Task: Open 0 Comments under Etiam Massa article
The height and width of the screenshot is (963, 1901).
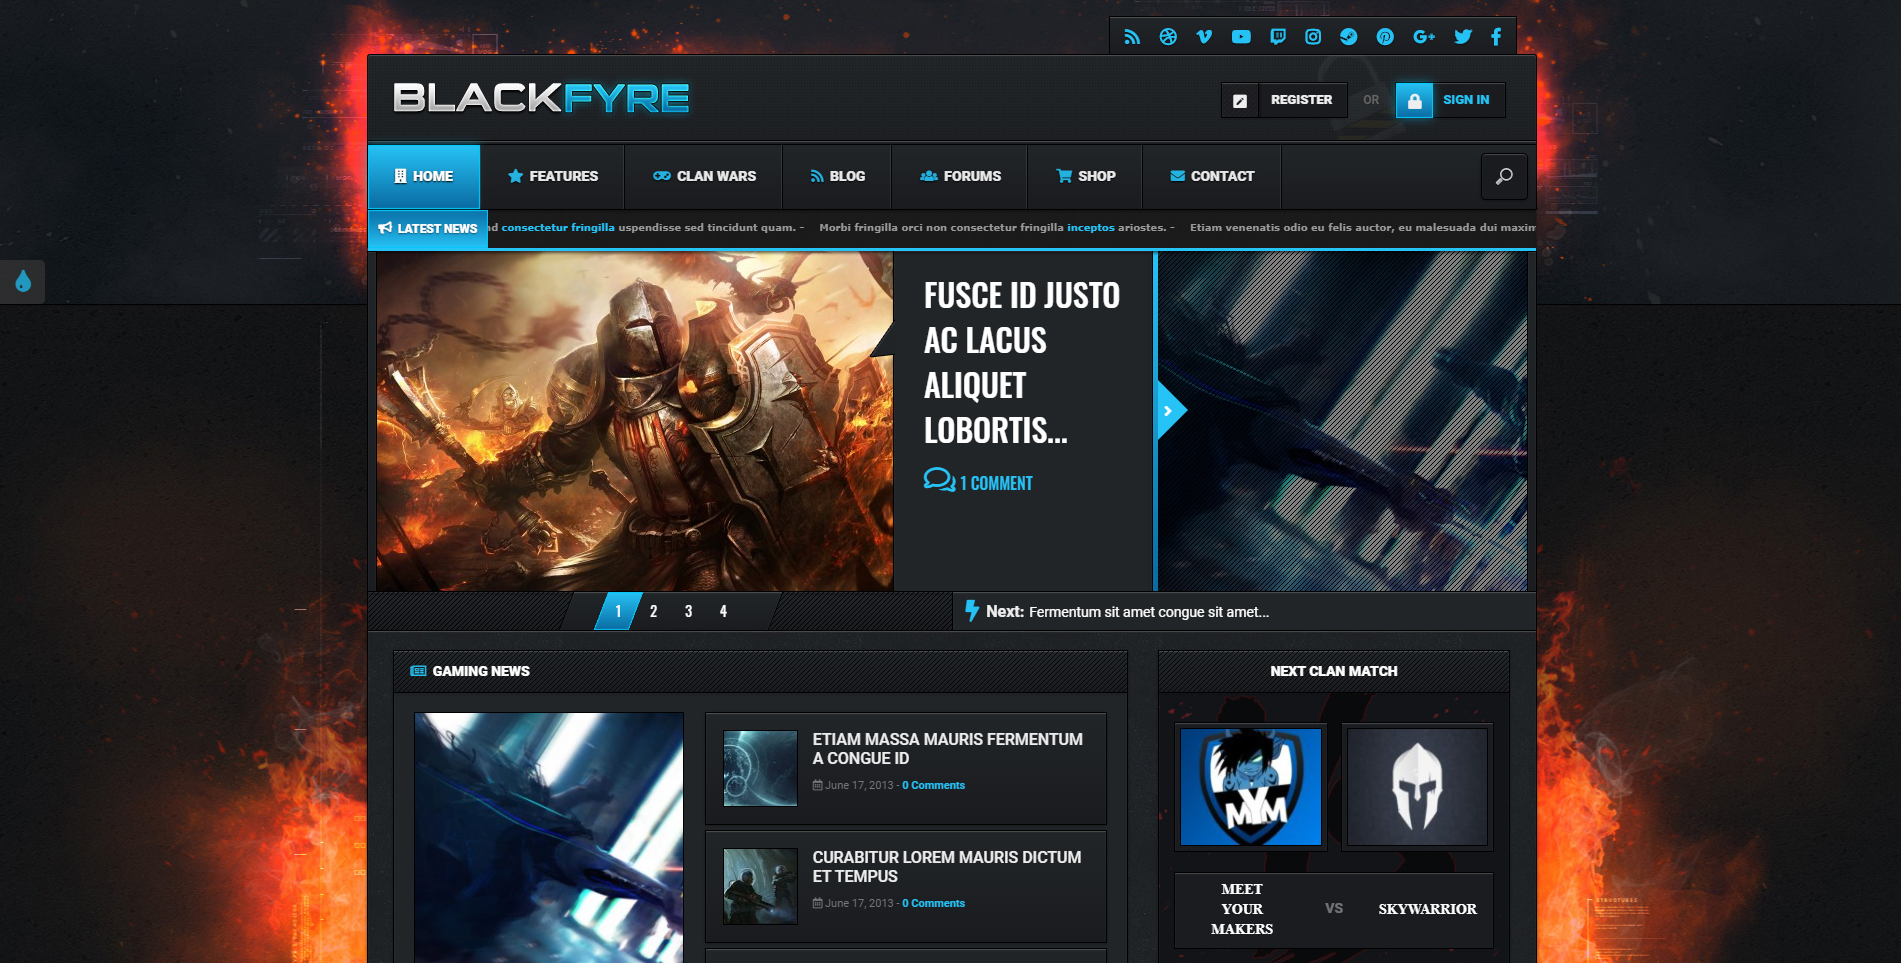Action: tap(933, 785)
